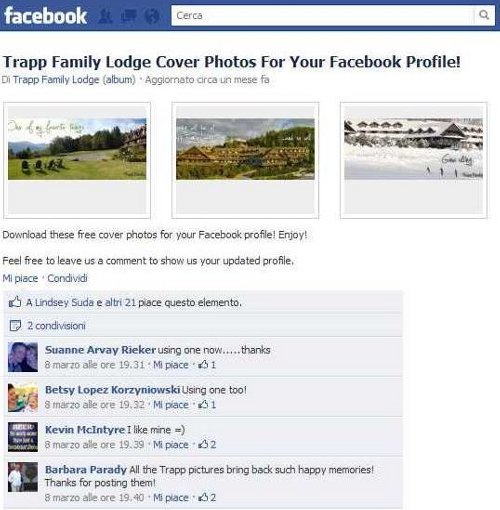Open the notifications globe icon

coord(152,16)
